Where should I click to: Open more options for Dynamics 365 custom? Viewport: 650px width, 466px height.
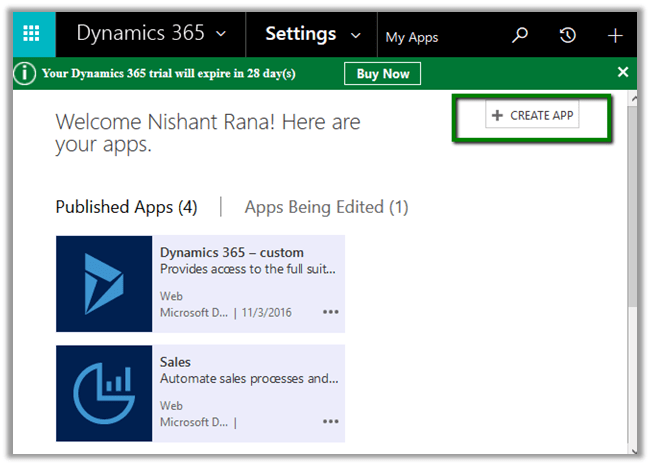coord(330,312)
